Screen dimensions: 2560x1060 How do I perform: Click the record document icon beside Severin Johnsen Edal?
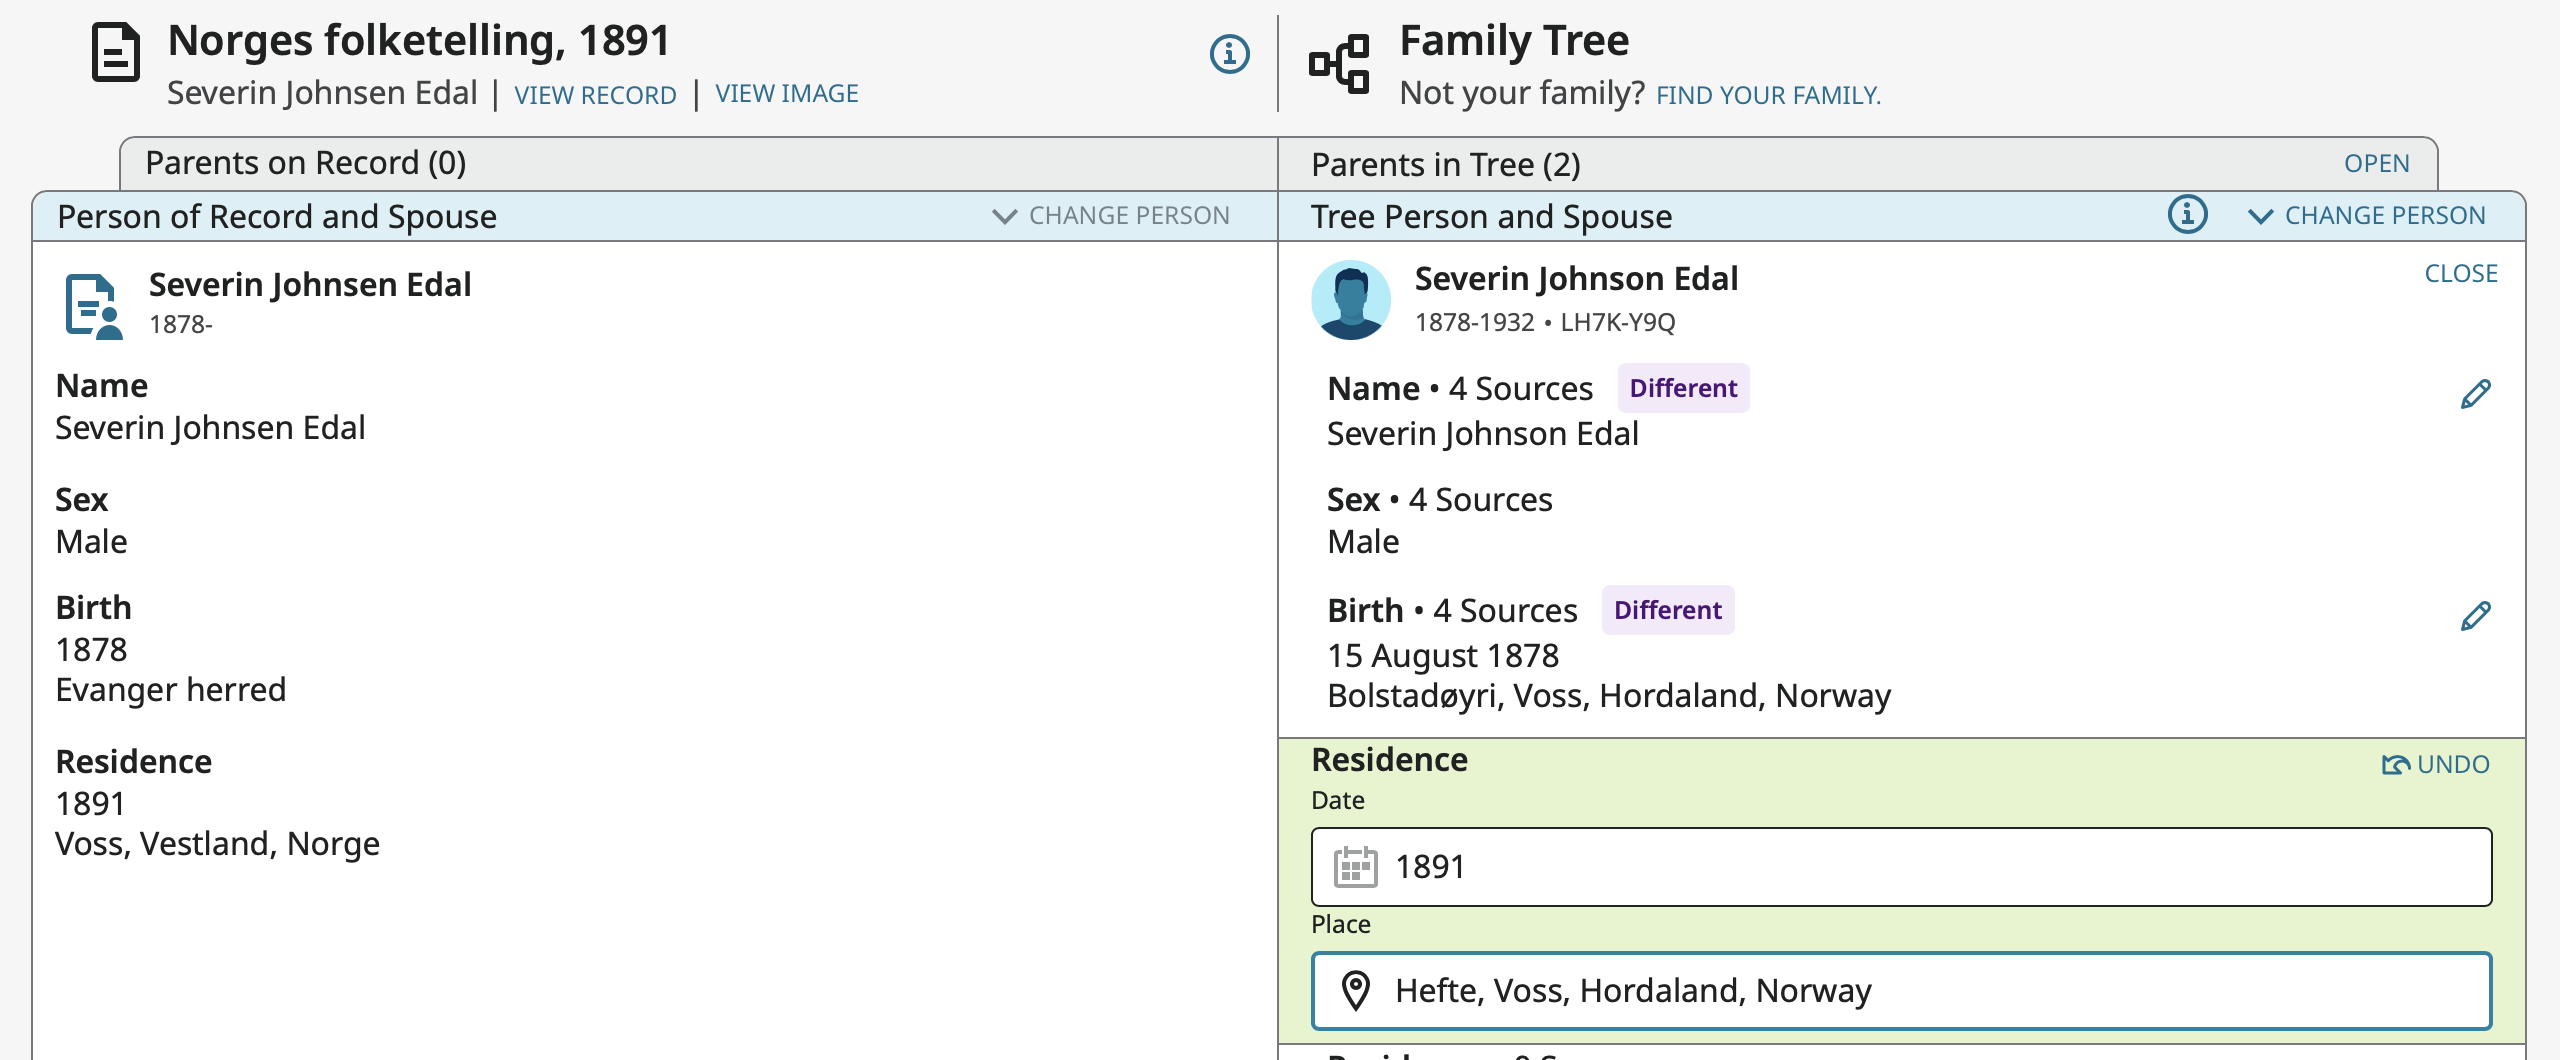coord(94,306)
